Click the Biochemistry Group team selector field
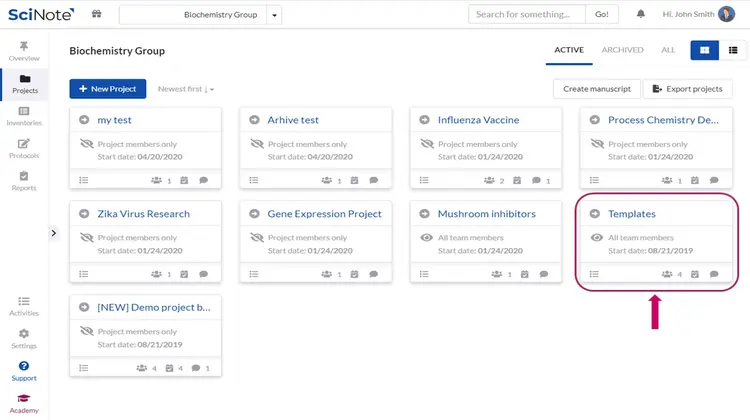The height and width of the screenshot is (420, 750). click(x=193, y=15)
